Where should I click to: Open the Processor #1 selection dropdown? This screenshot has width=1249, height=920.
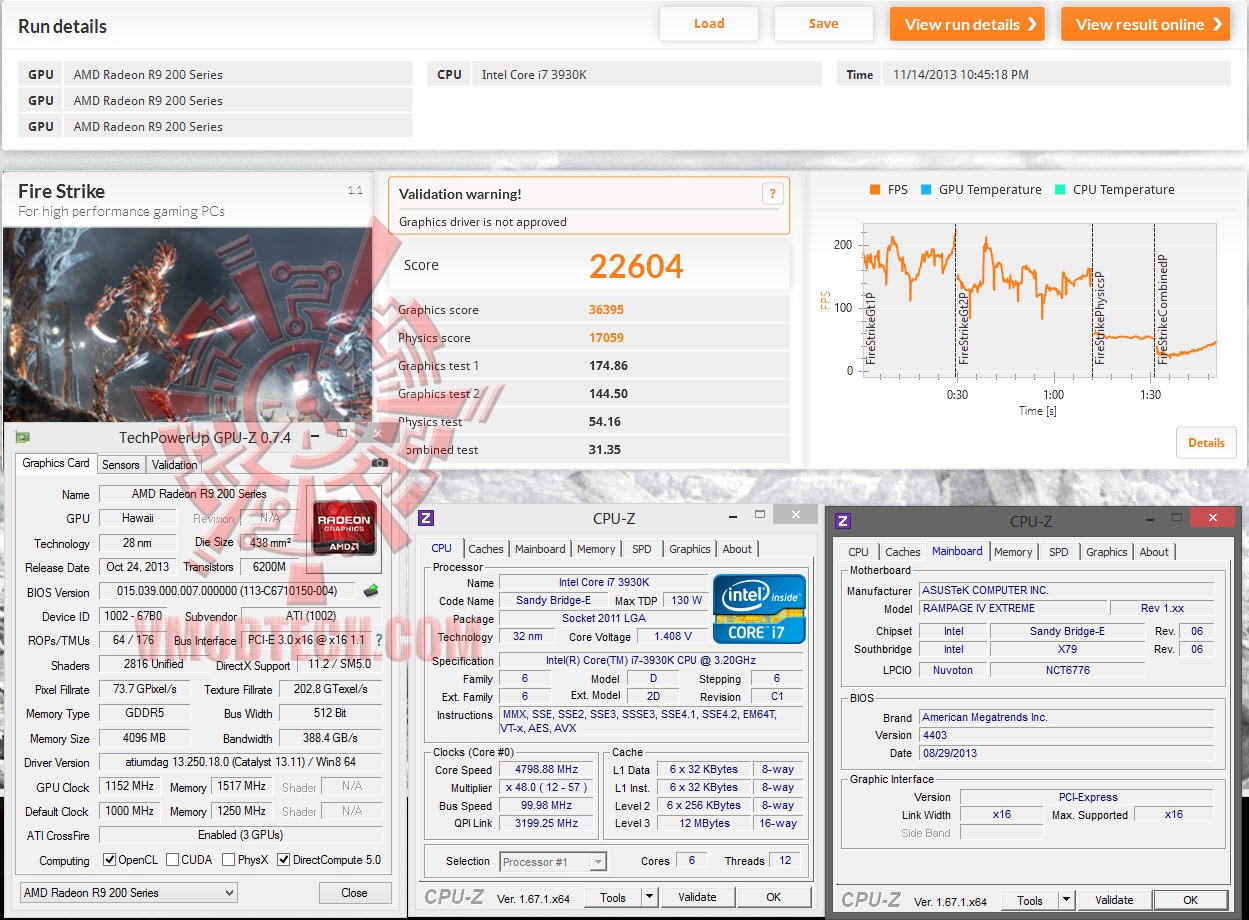(554, 861)
